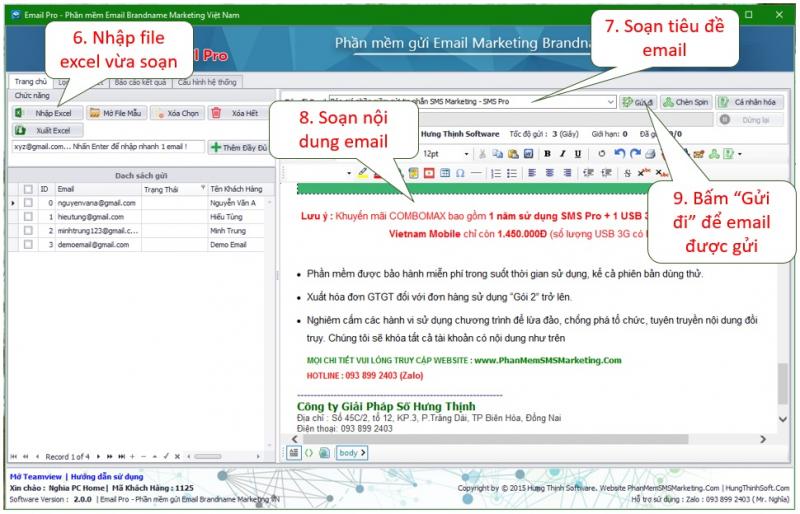Click the Undo arrow icon

619,154
